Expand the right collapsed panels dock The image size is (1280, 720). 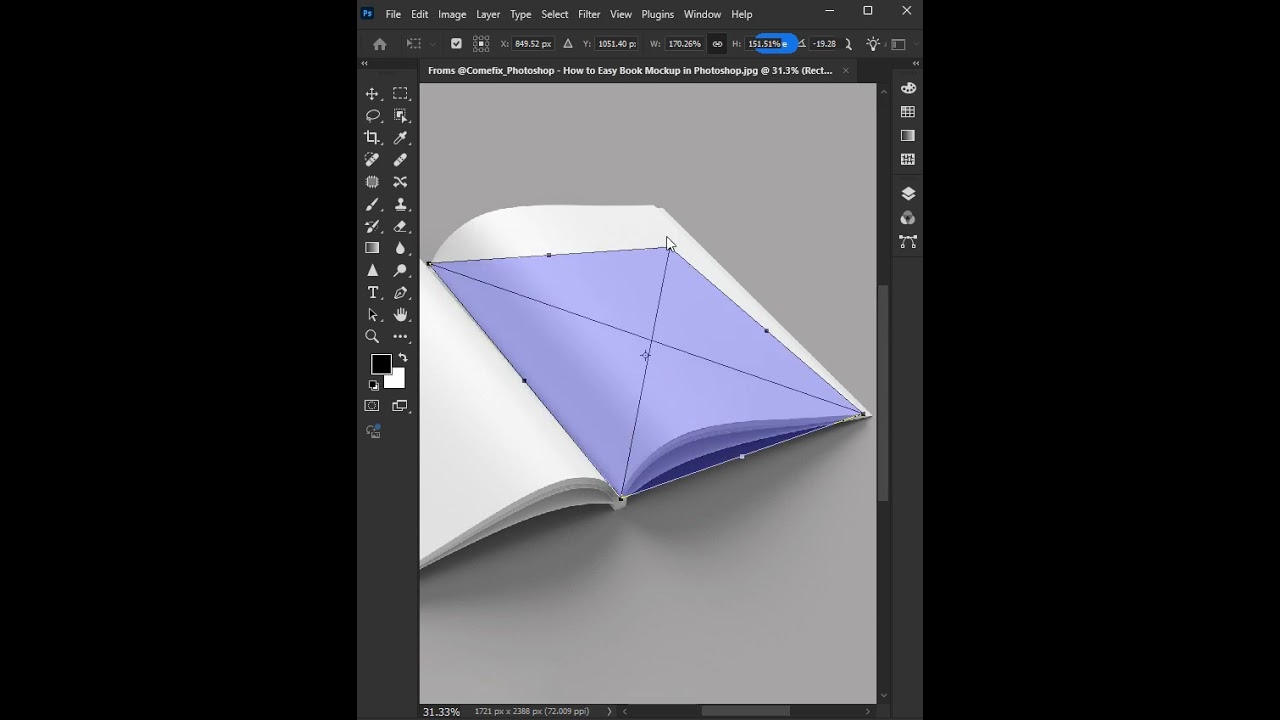(916, 63)
